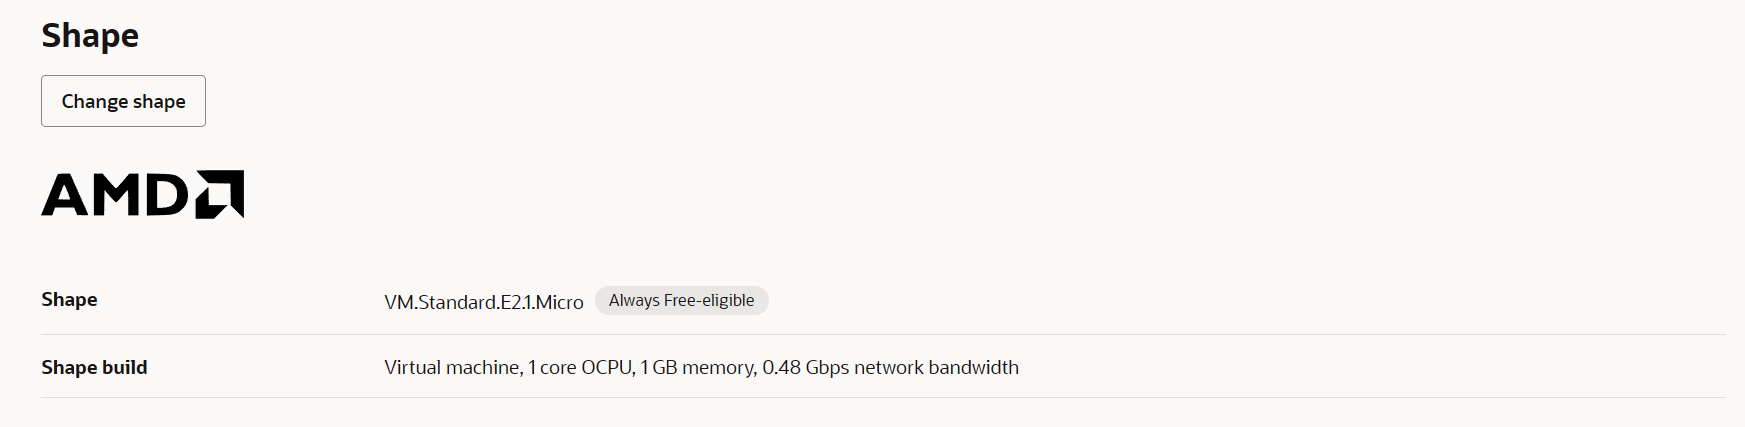Click the letter A in AMD logo
Viewport: 1745px width, 427px height.
[65, 194]
